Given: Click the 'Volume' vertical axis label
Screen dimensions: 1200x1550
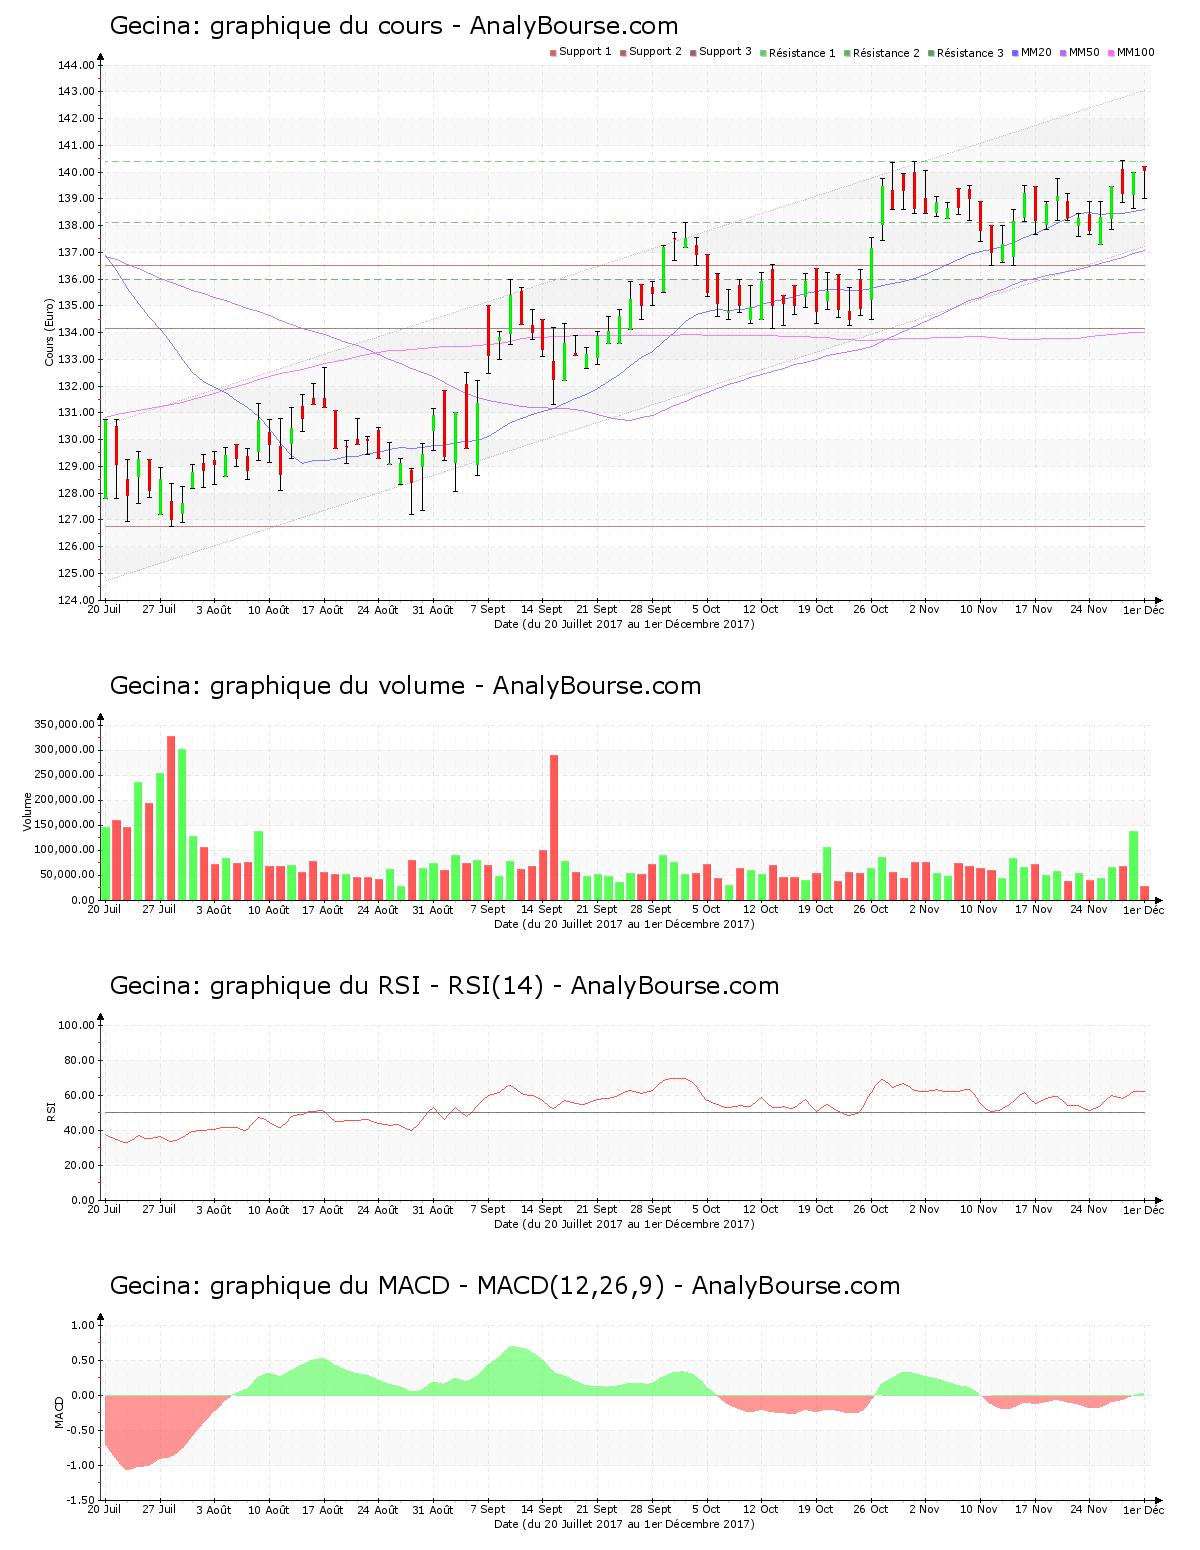Looking at the screenshot, I should pyautogui.click(x=27, y=811).
